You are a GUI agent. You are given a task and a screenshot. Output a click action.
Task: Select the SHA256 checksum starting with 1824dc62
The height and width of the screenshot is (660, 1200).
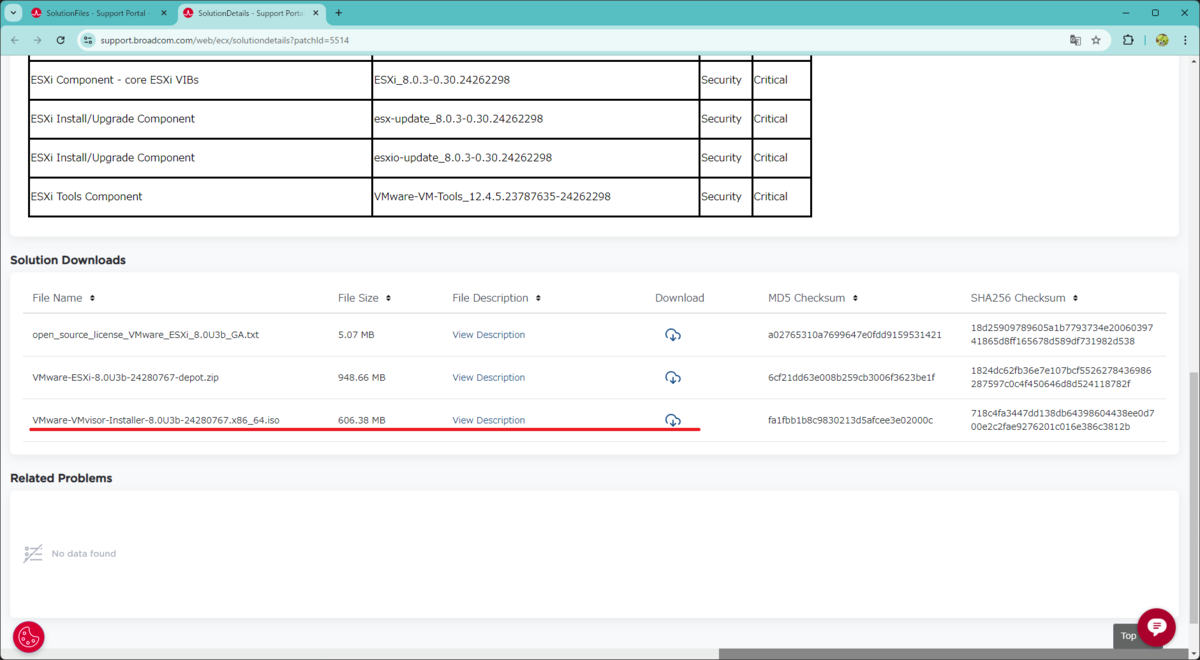1061,377
